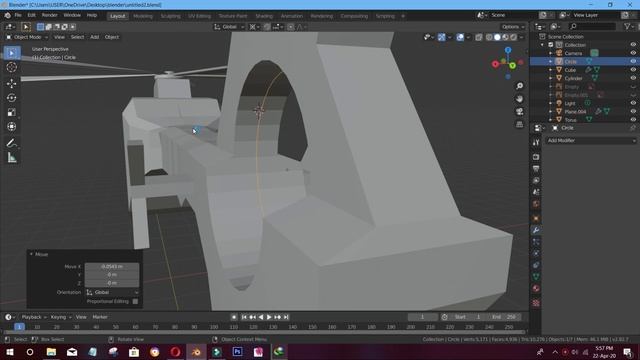Open the World properties tab
This screenshot has height=360, width=640.
coord(536,204)
